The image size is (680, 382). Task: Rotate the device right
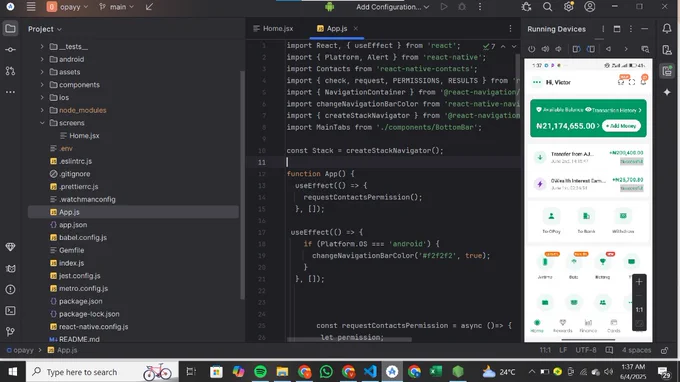pyautogui.click(x=591, y=49)
